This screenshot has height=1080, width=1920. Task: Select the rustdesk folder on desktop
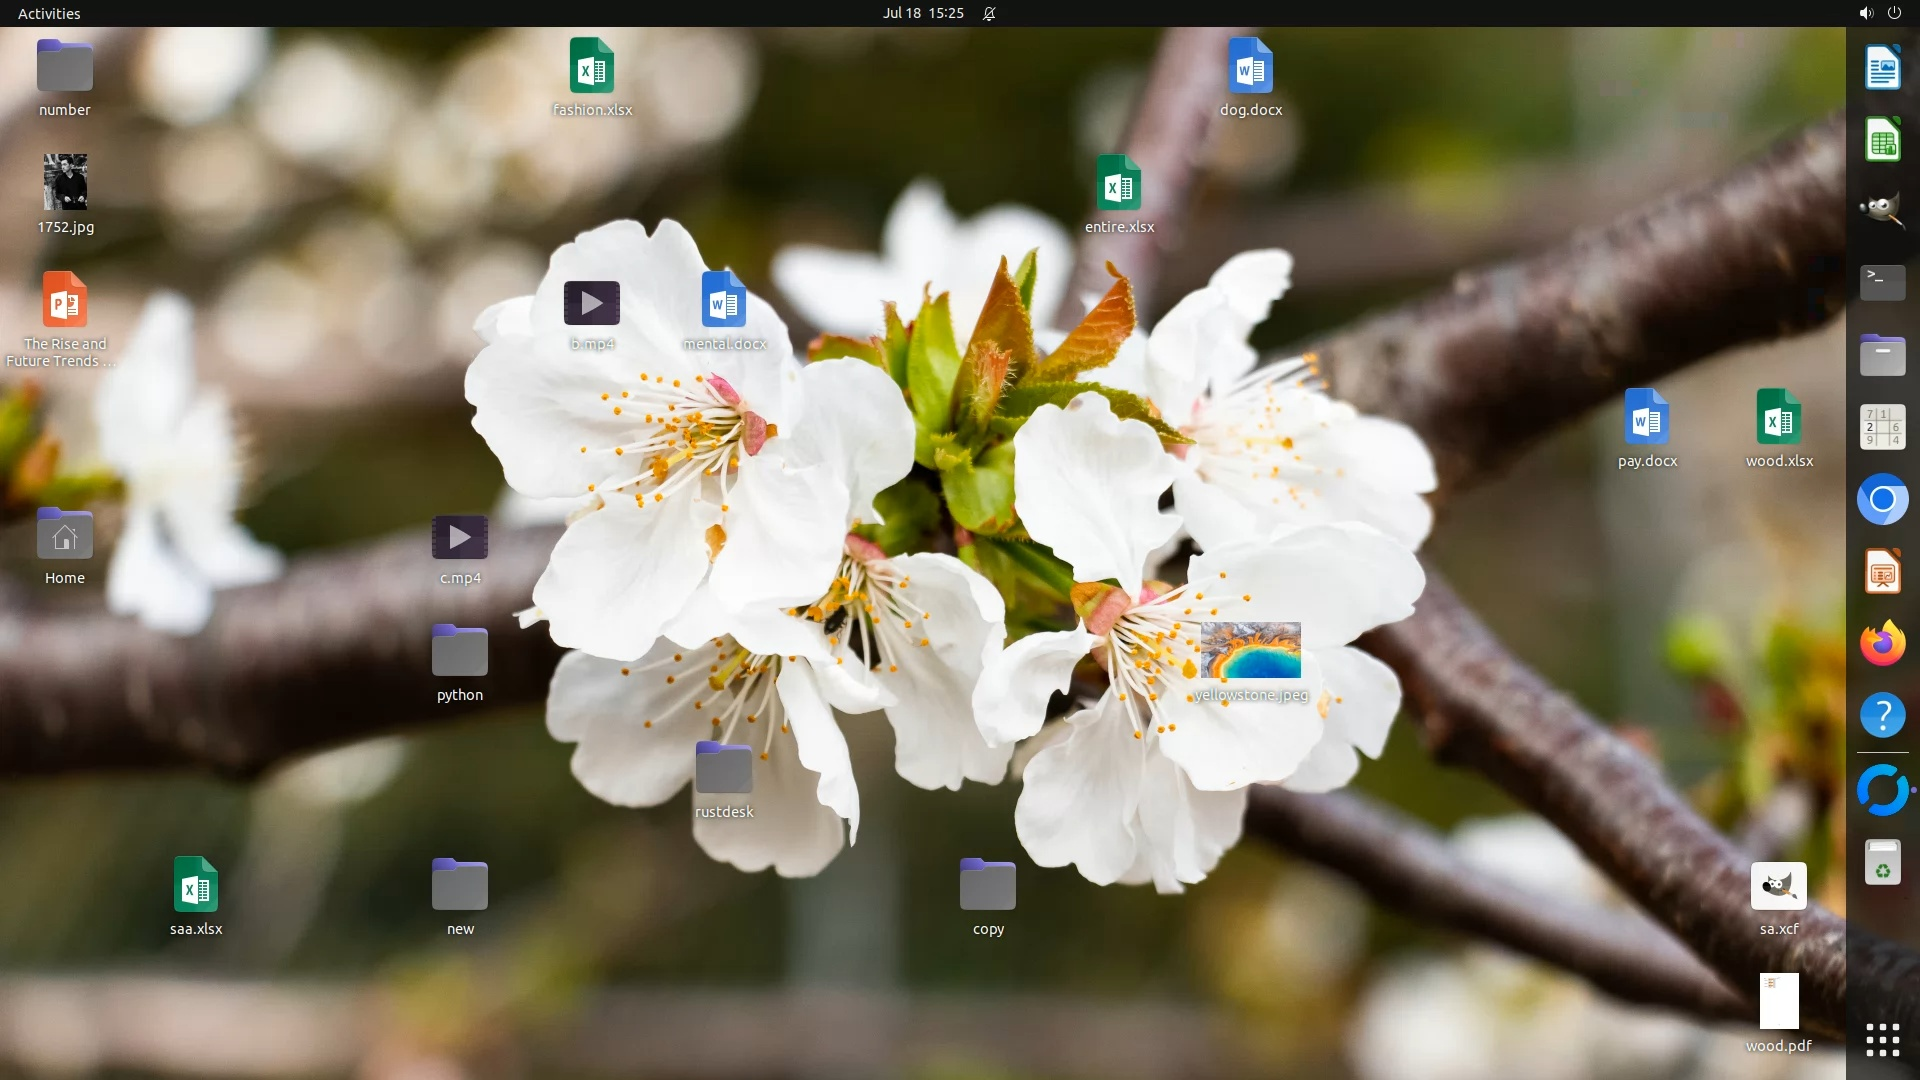pyautogui.click(x=724, y=768)
